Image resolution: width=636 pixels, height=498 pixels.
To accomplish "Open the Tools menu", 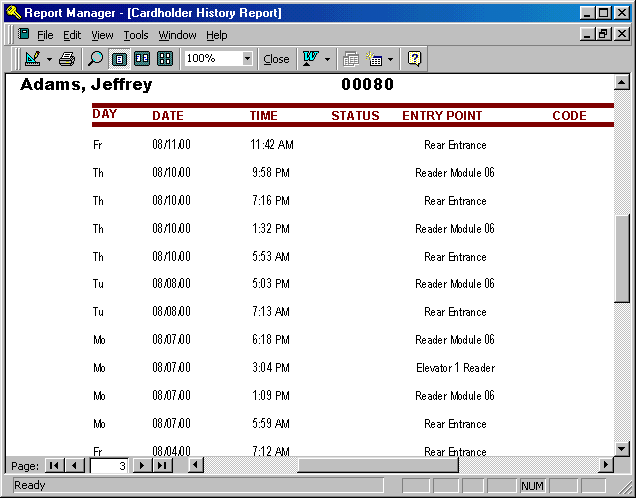I will pyautogui.click(x=135, y=35).
